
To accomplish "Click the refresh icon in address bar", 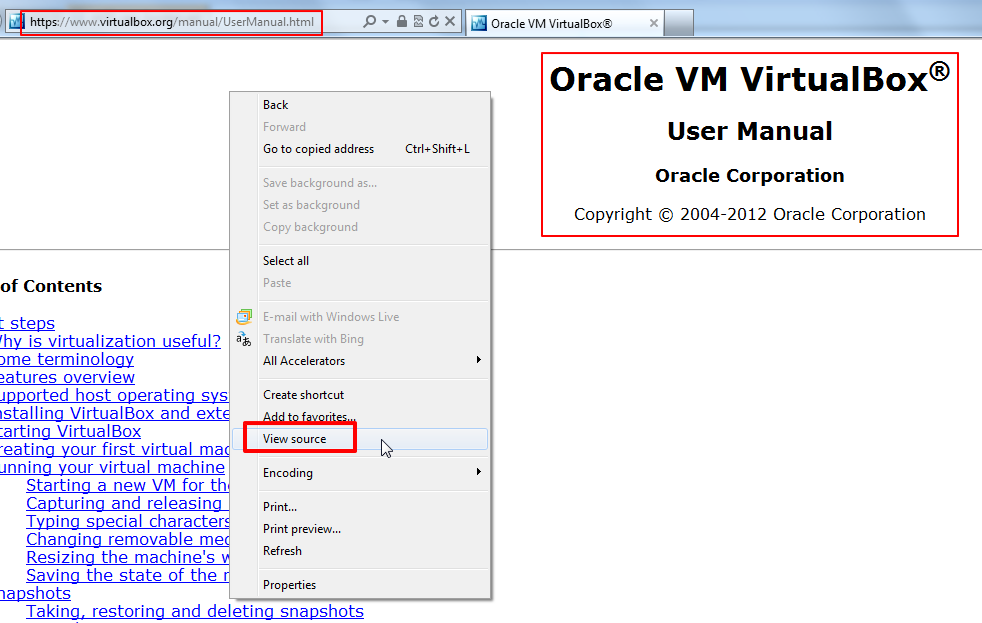I will [433, 22].
